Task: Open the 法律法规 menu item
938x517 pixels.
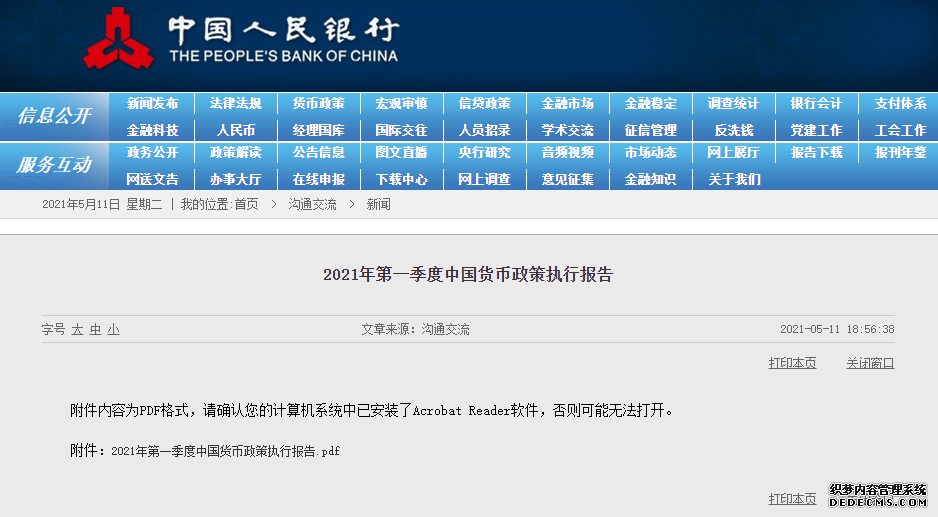Action: point(236,104)
